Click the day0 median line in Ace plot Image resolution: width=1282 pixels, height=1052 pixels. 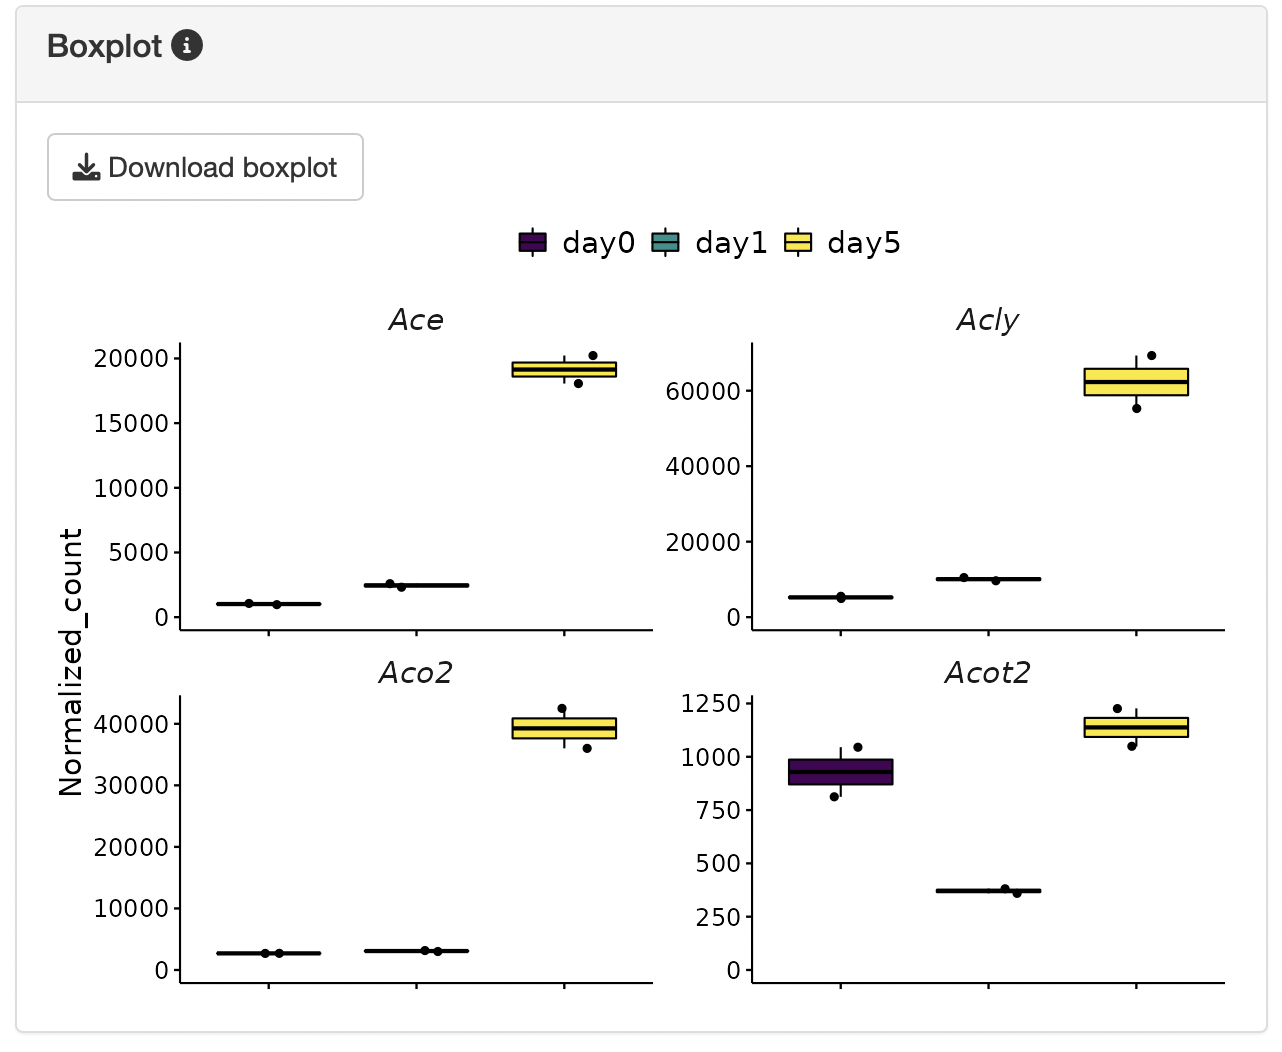(268, 604)
